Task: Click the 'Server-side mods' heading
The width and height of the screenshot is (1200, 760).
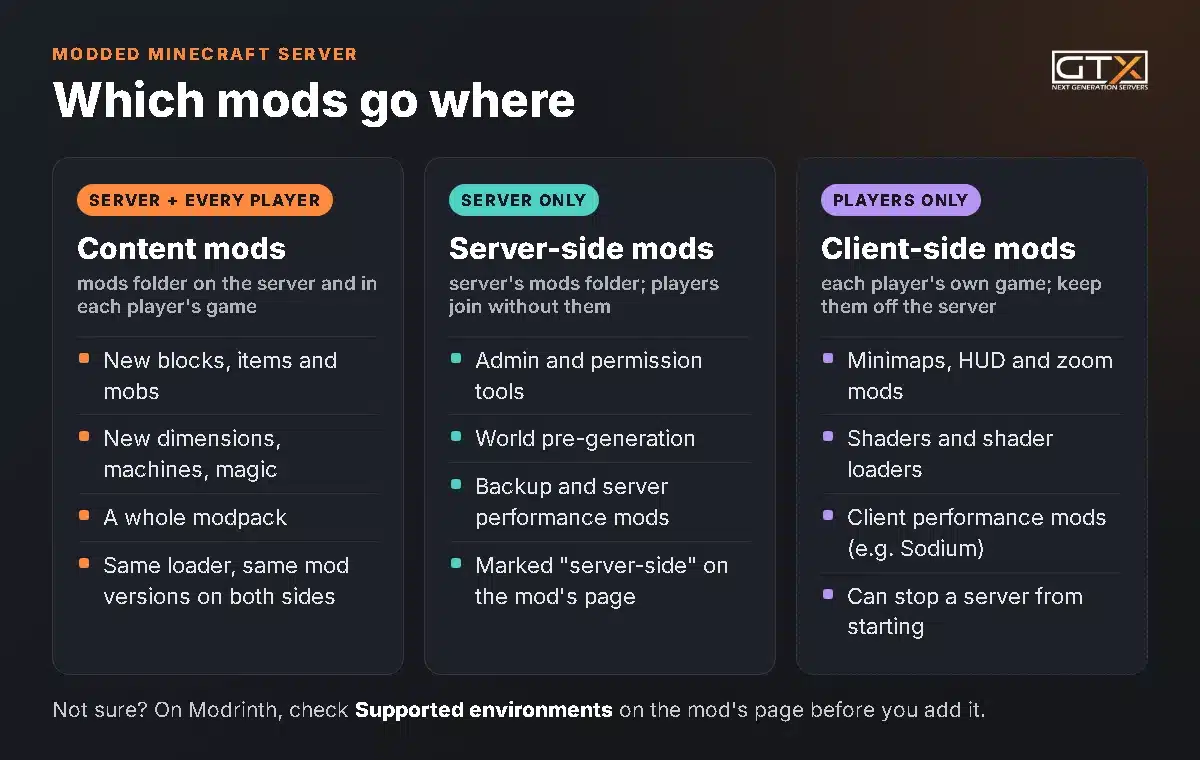Action: (x=581, y=248)
